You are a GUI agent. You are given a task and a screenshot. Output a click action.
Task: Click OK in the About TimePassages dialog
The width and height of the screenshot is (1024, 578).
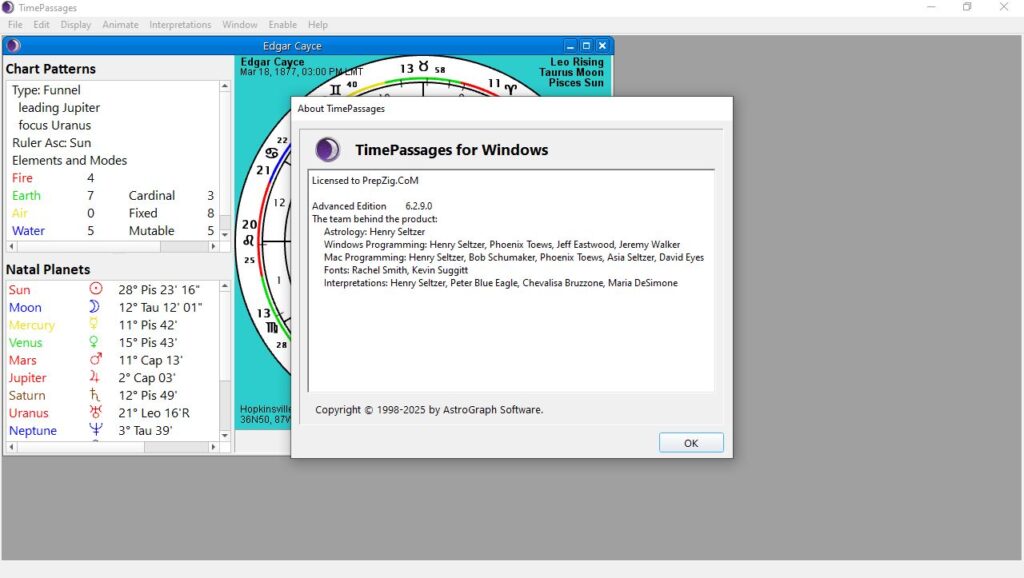pyautogui.click(x=691, y=443)
